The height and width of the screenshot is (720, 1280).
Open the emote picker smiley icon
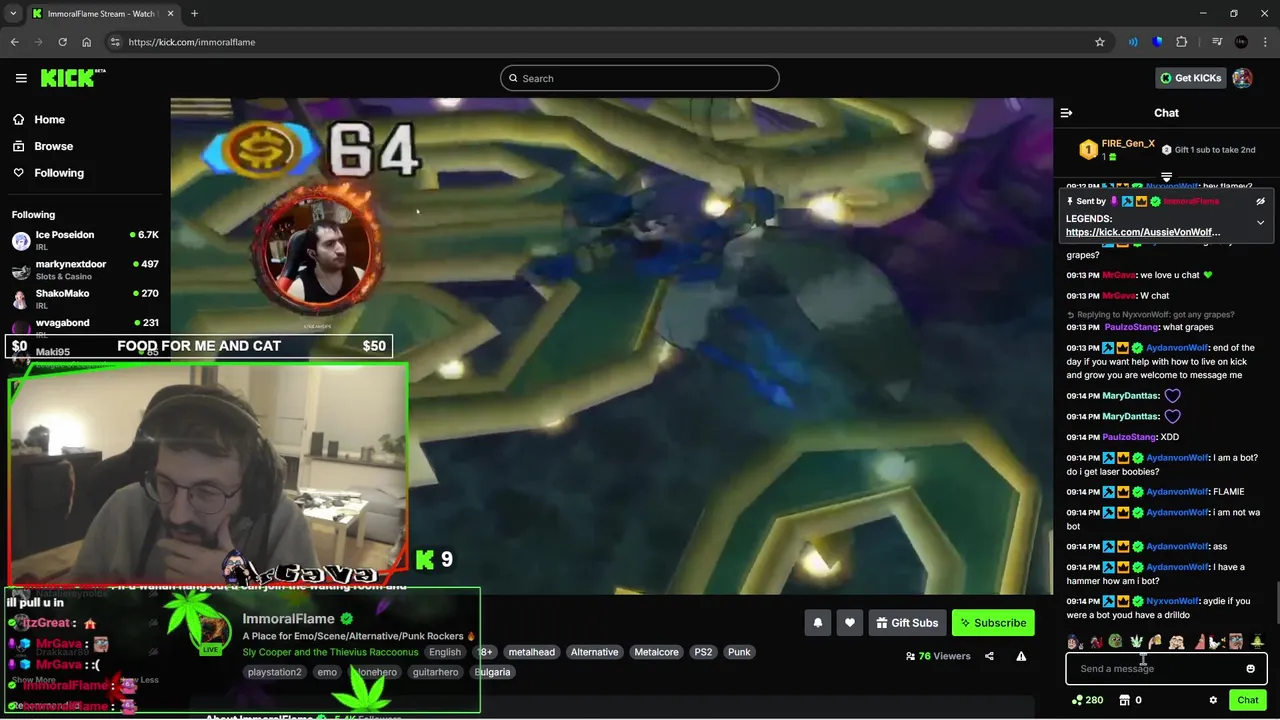click(x=1250, y=669)
